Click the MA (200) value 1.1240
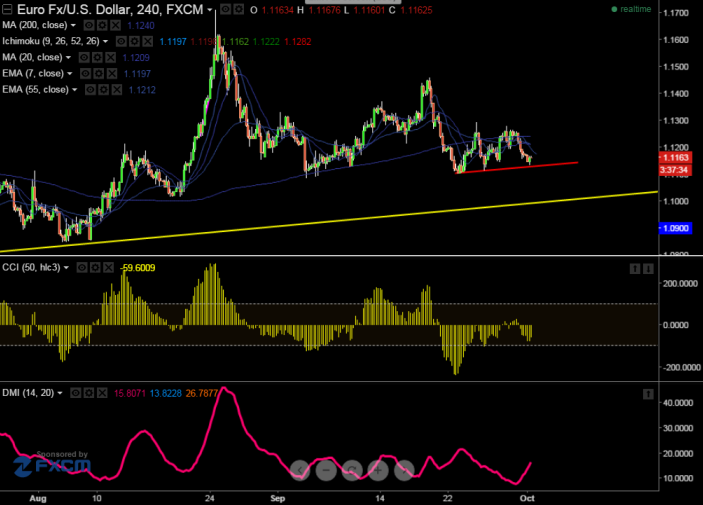 pos(141,26)
